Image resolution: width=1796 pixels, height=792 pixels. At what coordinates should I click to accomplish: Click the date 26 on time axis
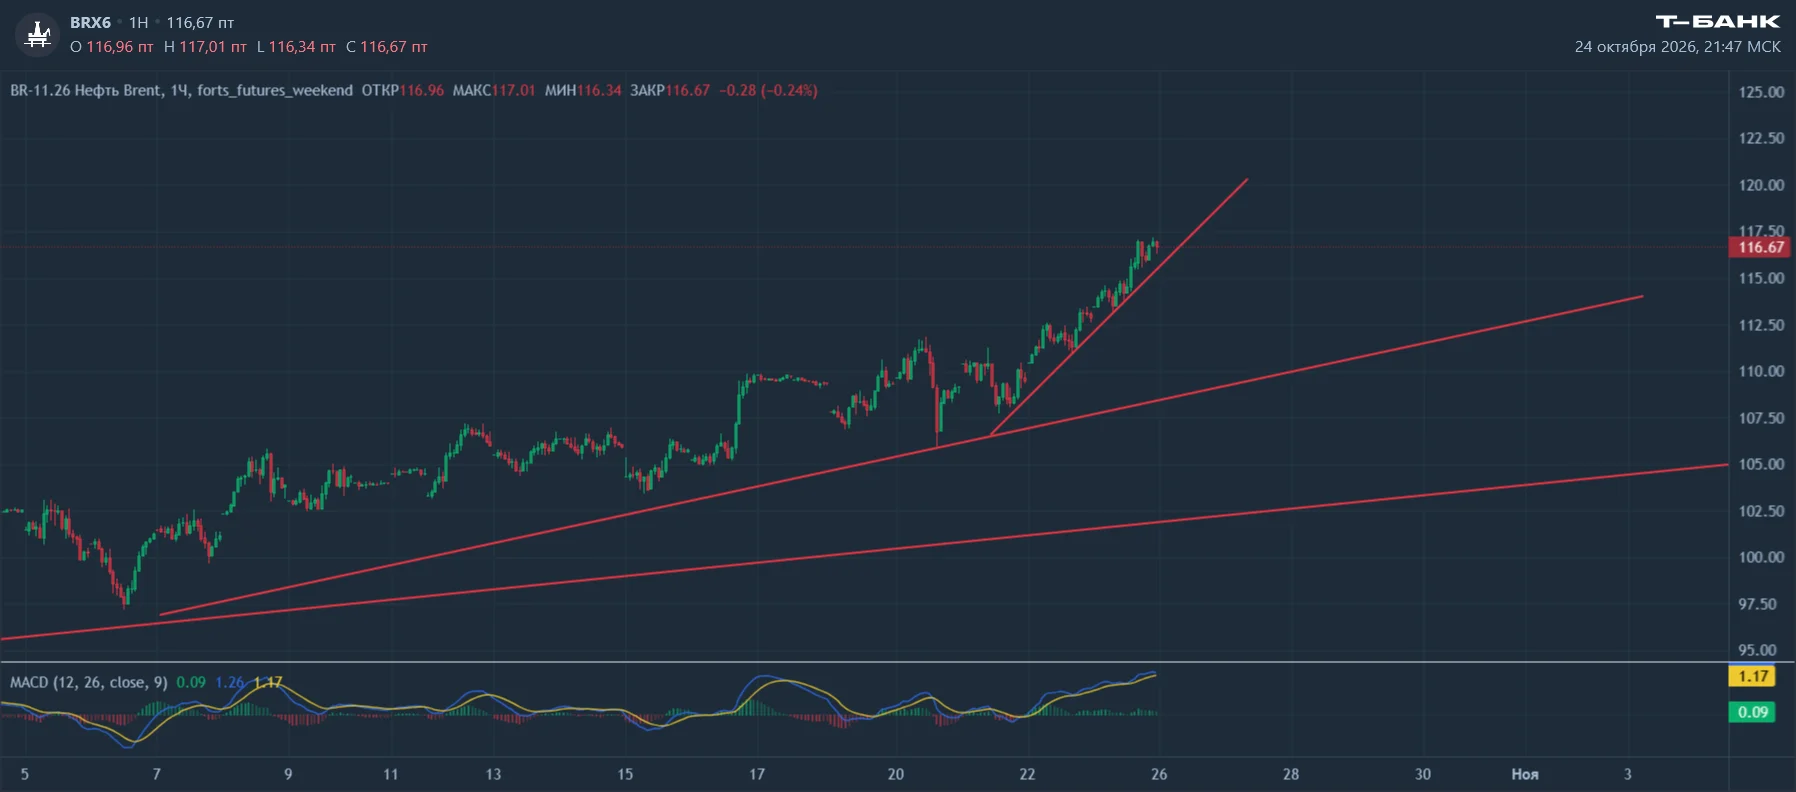click(1159, 774)
